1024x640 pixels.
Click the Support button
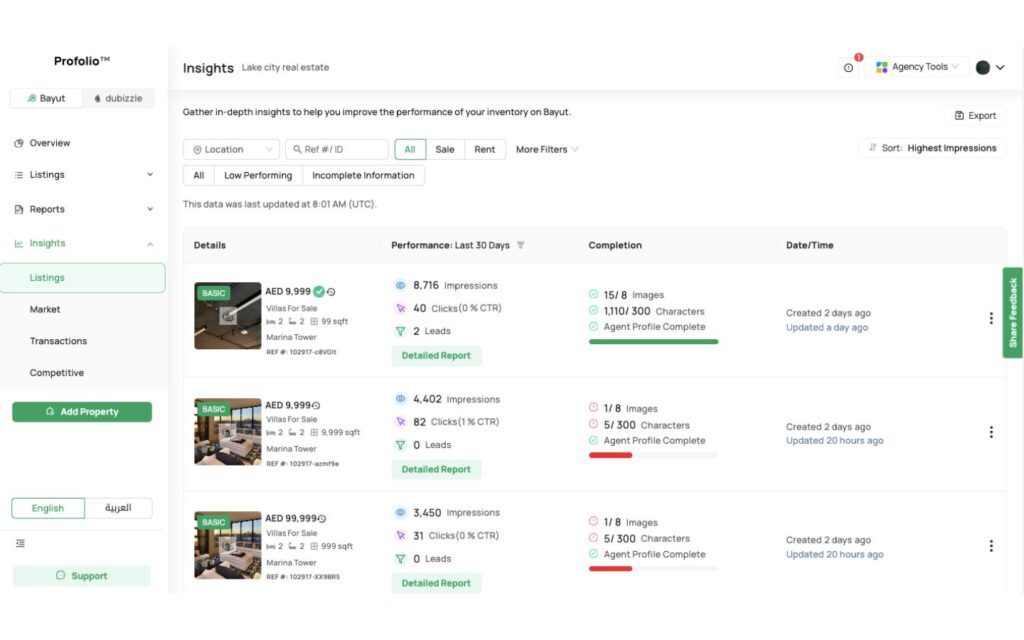(x=82, y=576)
